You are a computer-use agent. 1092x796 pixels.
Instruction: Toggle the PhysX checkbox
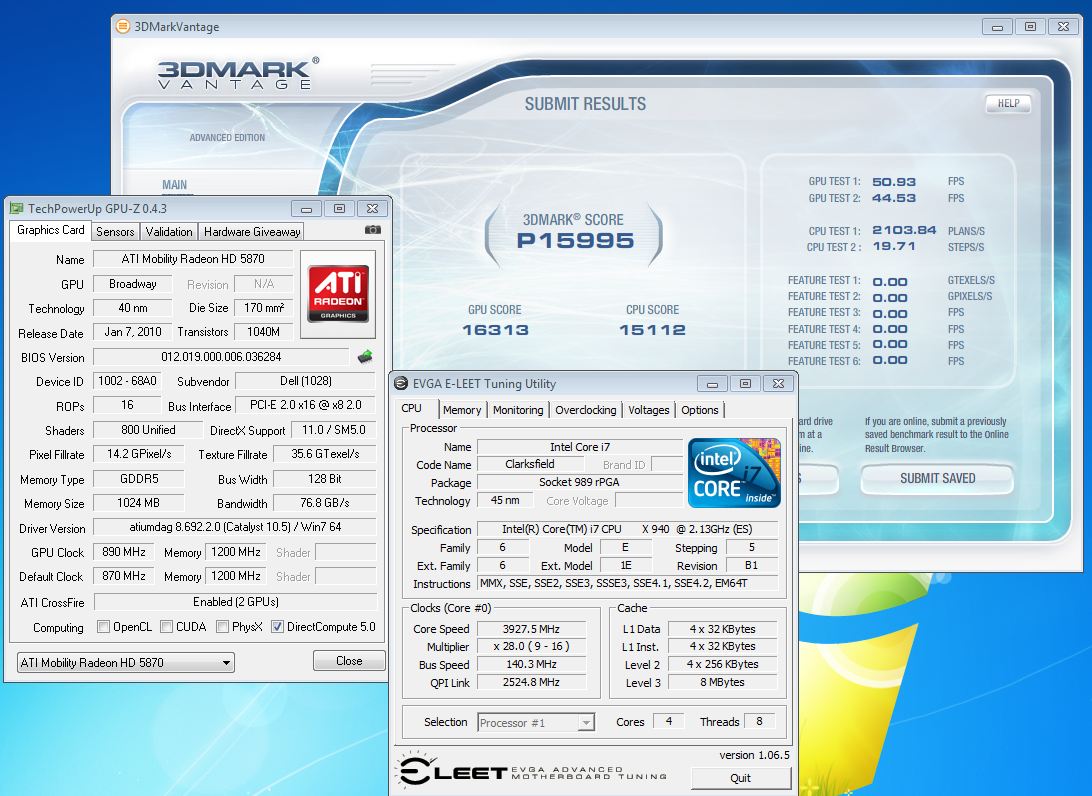[x=222, y=627]
